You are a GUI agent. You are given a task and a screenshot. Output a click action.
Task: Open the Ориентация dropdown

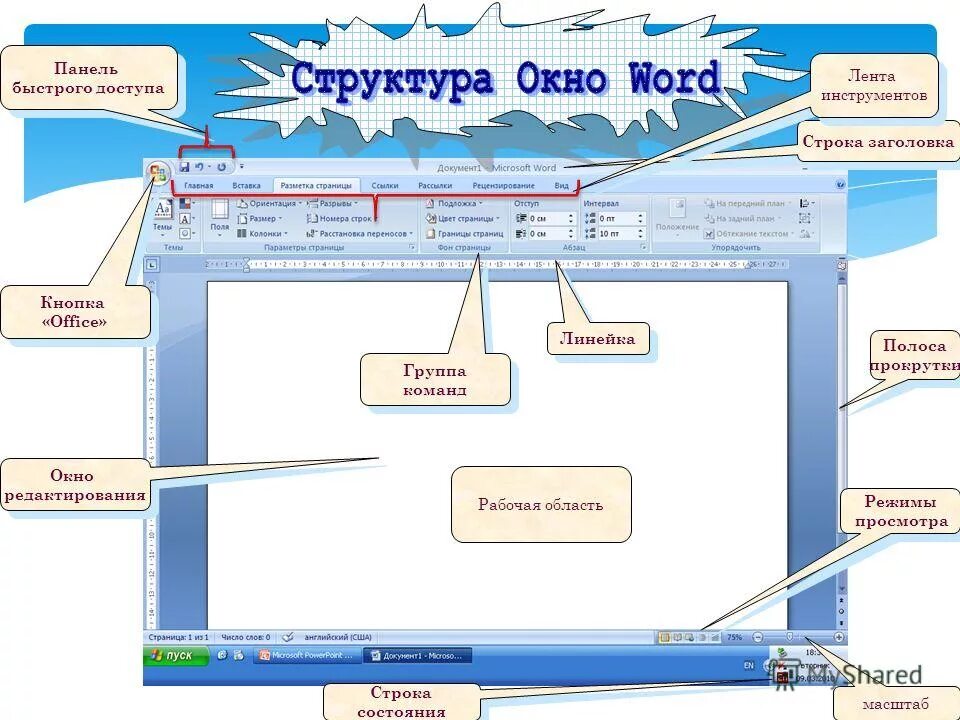(x=269, y=203)
